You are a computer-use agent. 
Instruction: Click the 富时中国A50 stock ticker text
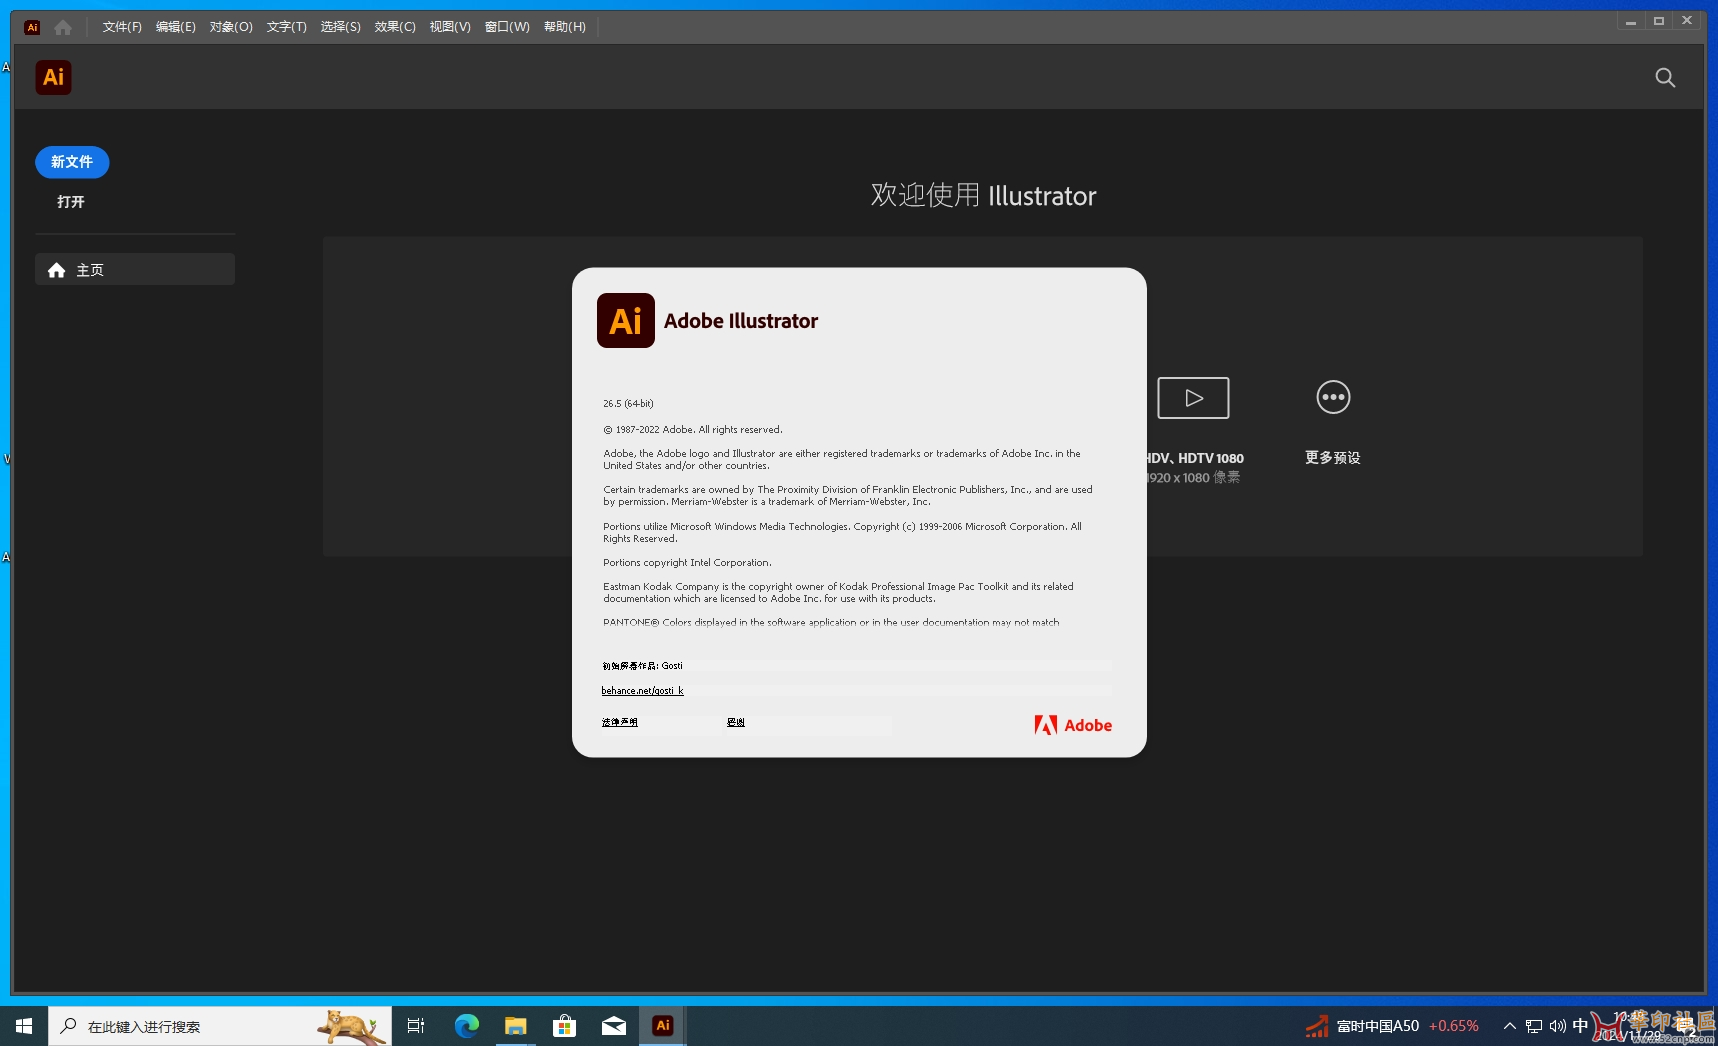1378,1026
